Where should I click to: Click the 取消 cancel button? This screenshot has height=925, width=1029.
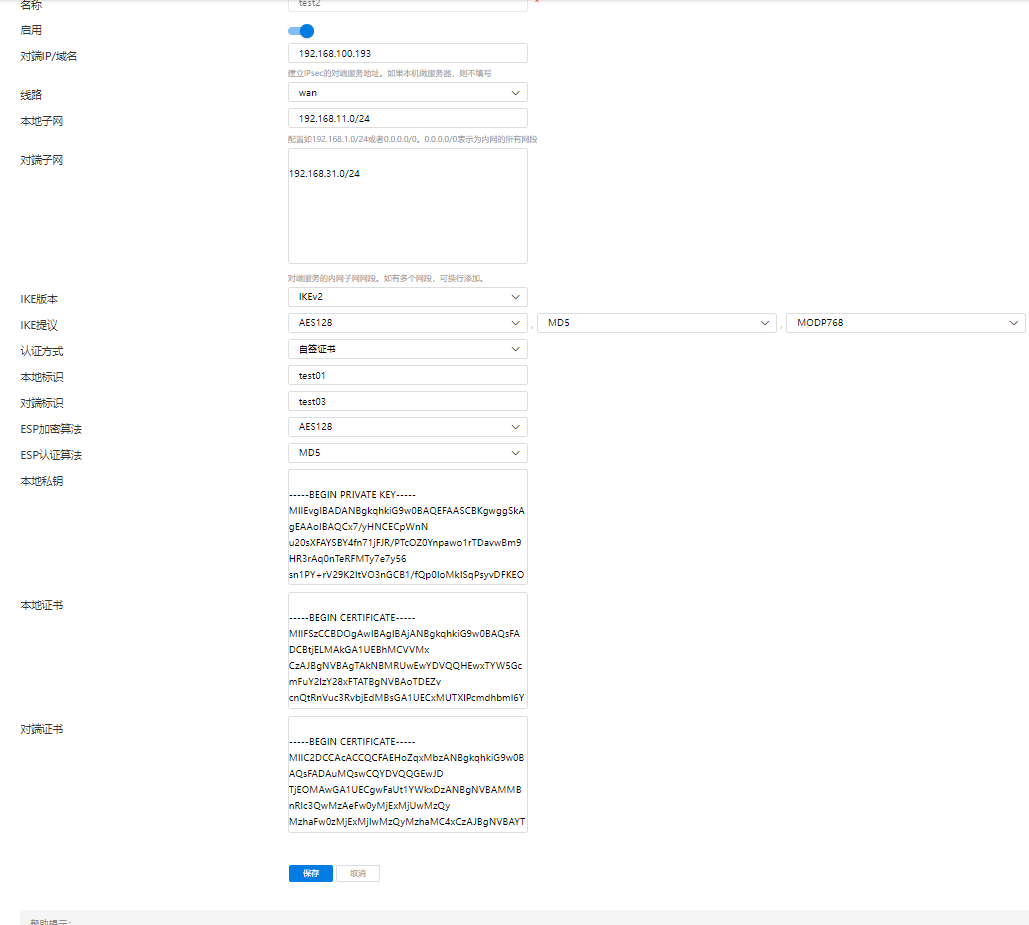(x=358, y=874)
